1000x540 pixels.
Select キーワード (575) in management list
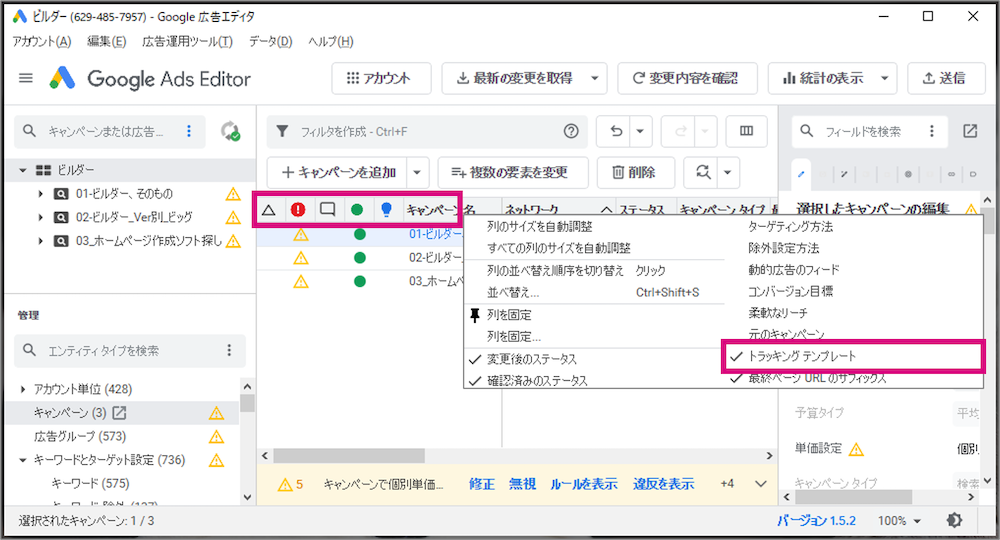pos(91,483)
